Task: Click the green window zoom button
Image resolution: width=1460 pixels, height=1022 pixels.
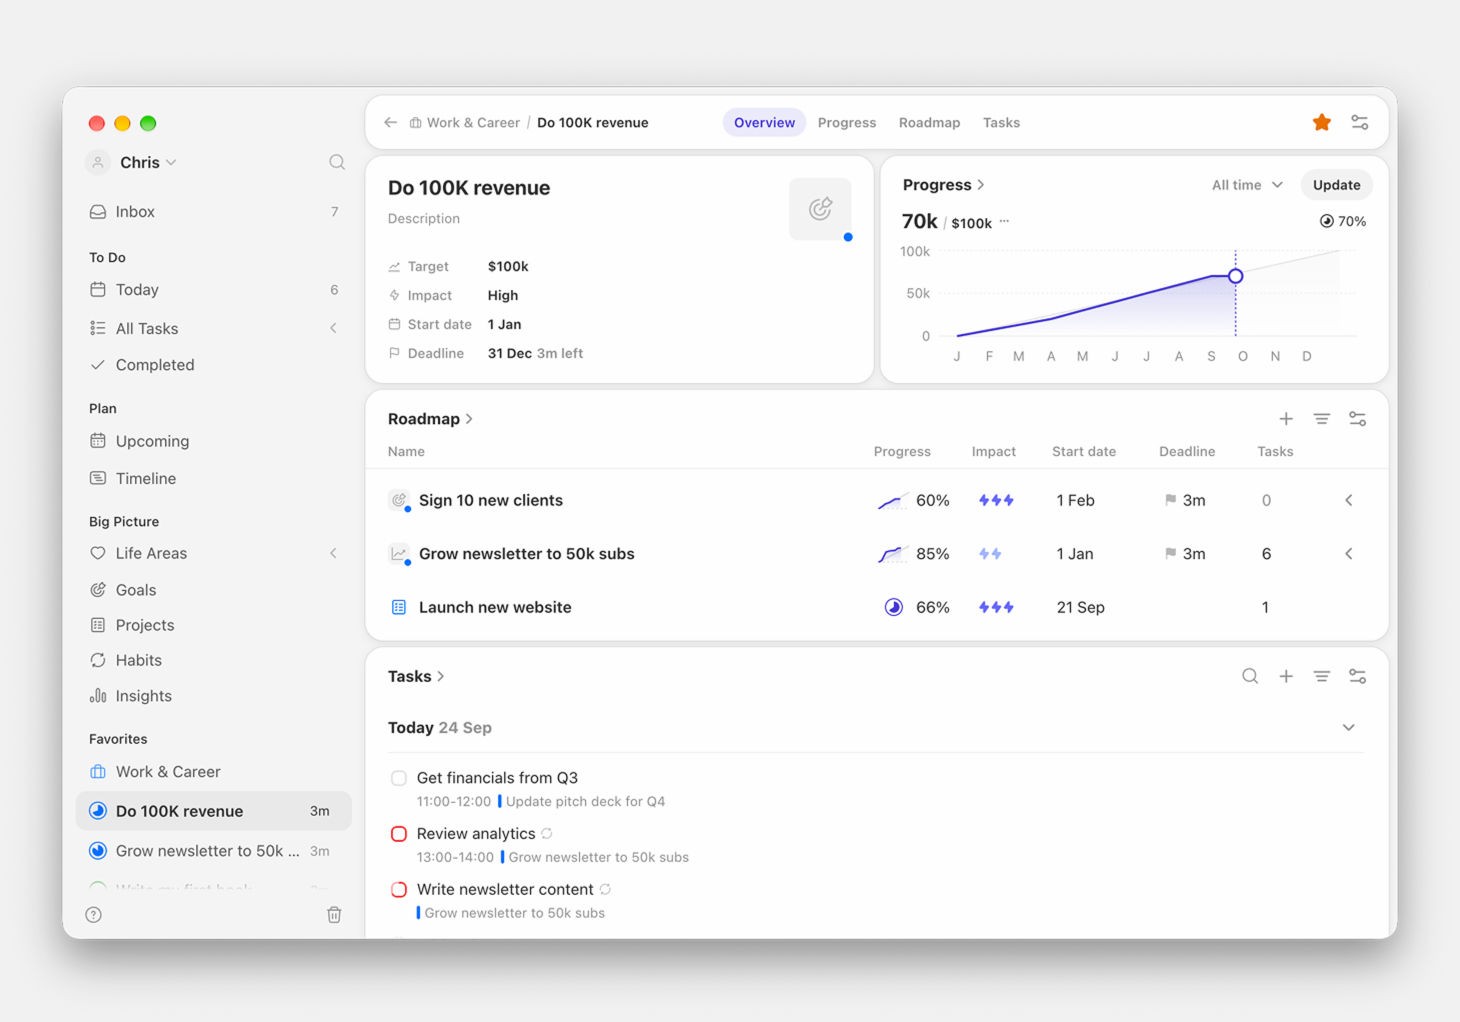Action: click(x=148, y=123)
